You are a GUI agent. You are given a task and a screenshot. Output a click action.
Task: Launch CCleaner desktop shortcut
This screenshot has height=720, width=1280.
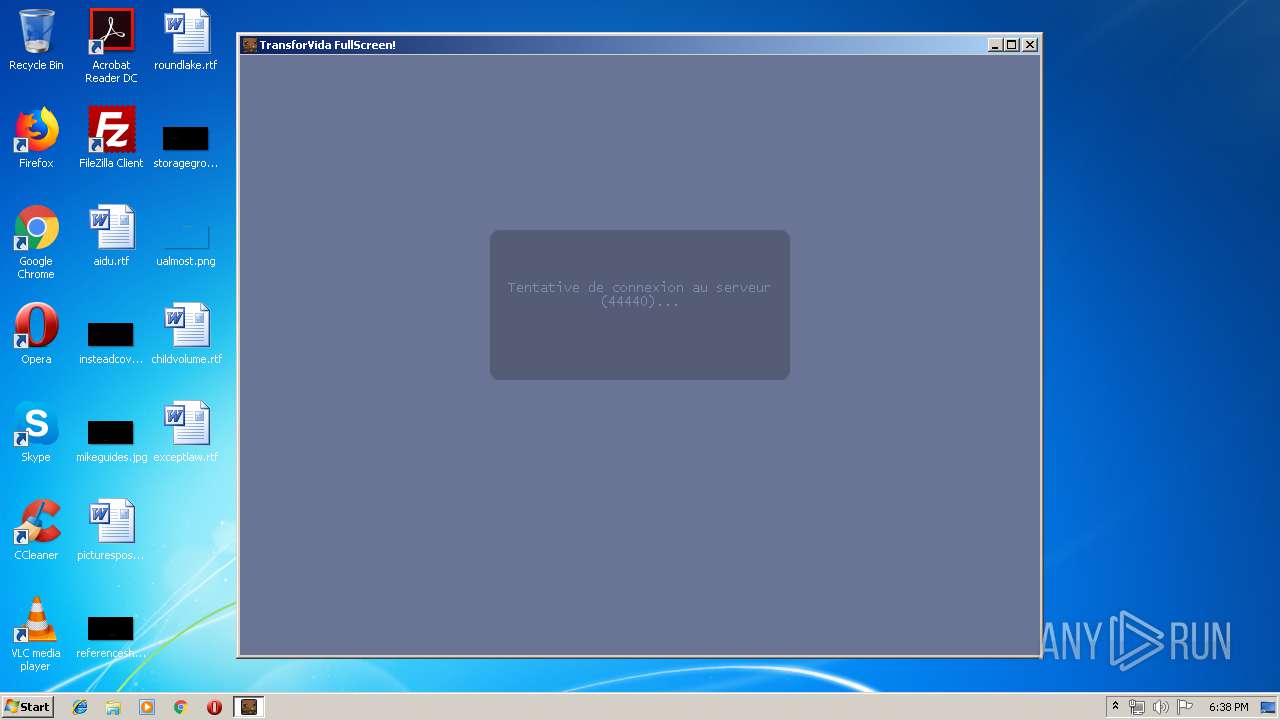pos(36,530)
